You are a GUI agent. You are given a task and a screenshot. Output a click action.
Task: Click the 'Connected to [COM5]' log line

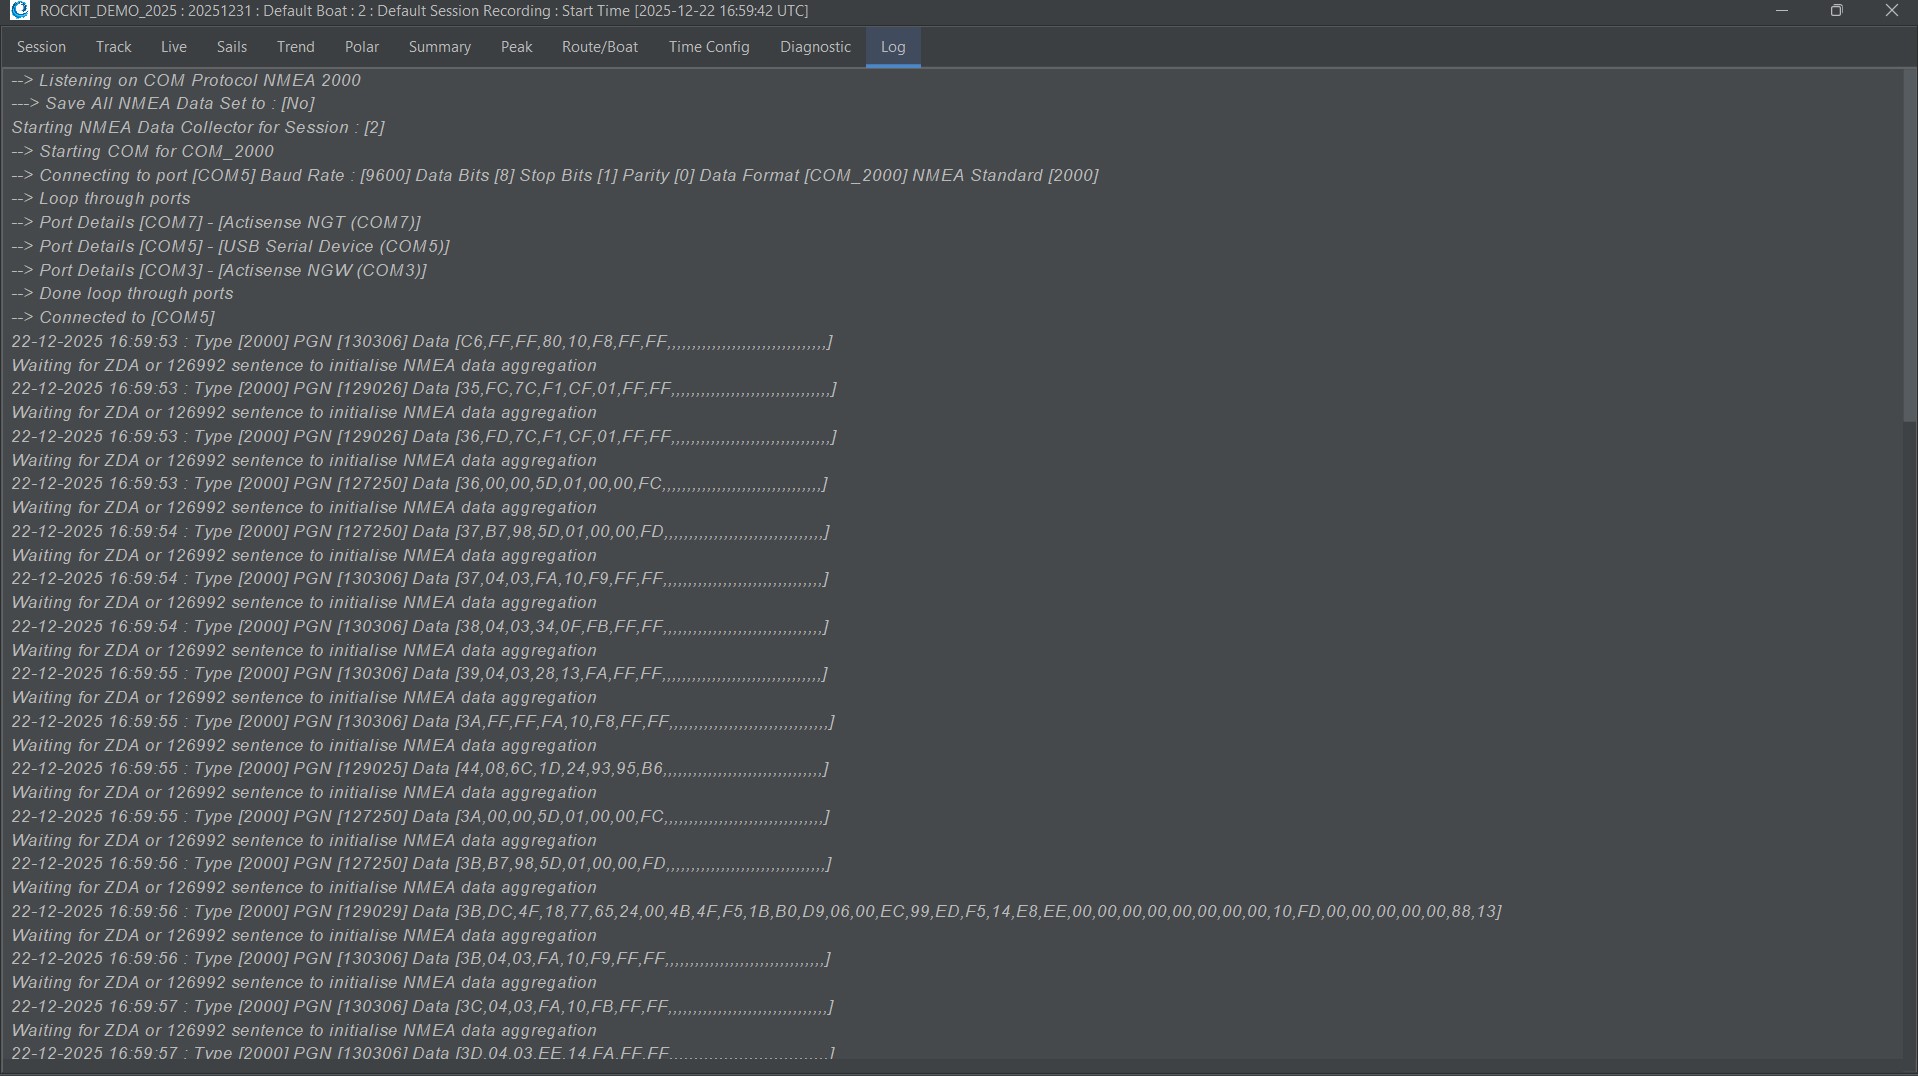[x=113, y=318]
